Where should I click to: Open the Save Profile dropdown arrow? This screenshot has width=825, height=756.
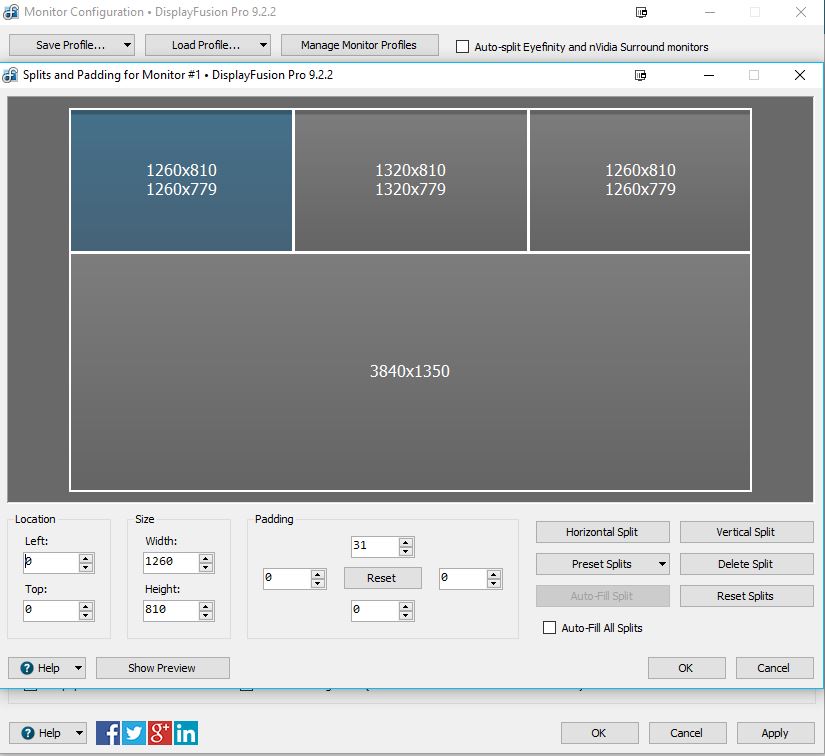[x=127, y=45]
